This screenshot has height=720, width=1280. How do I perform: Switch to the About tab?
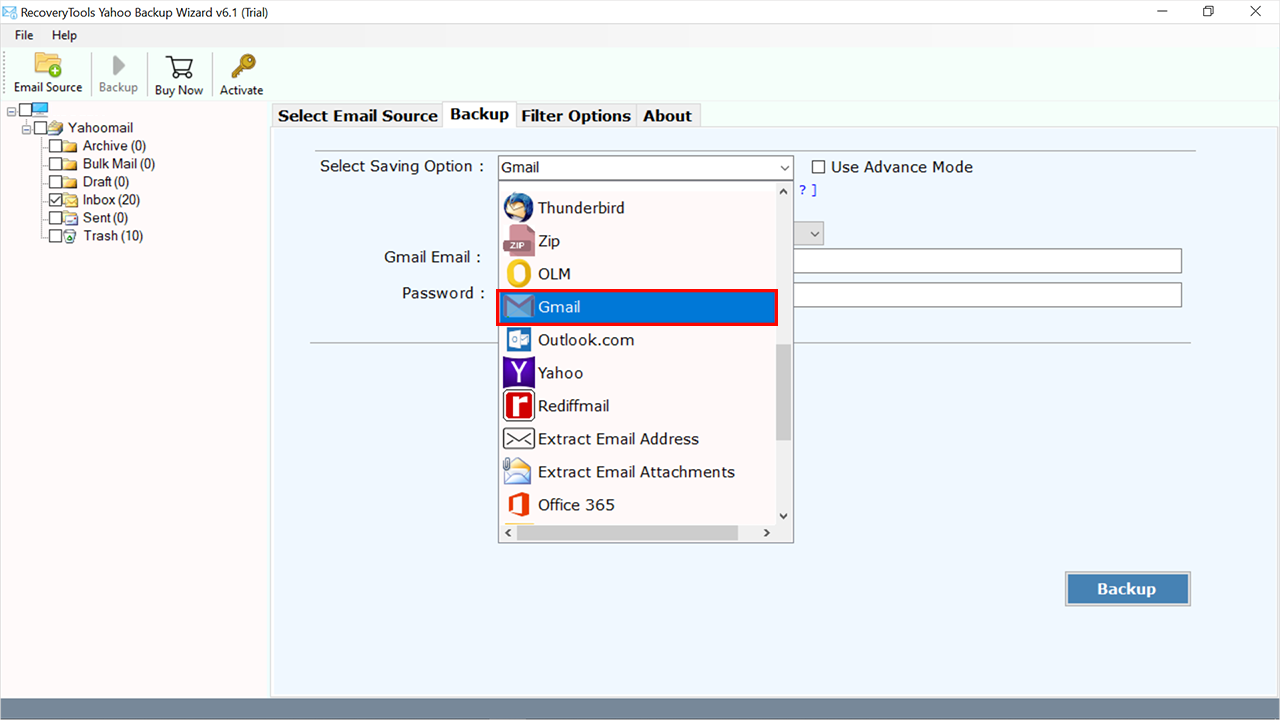[x=667, y=116]
